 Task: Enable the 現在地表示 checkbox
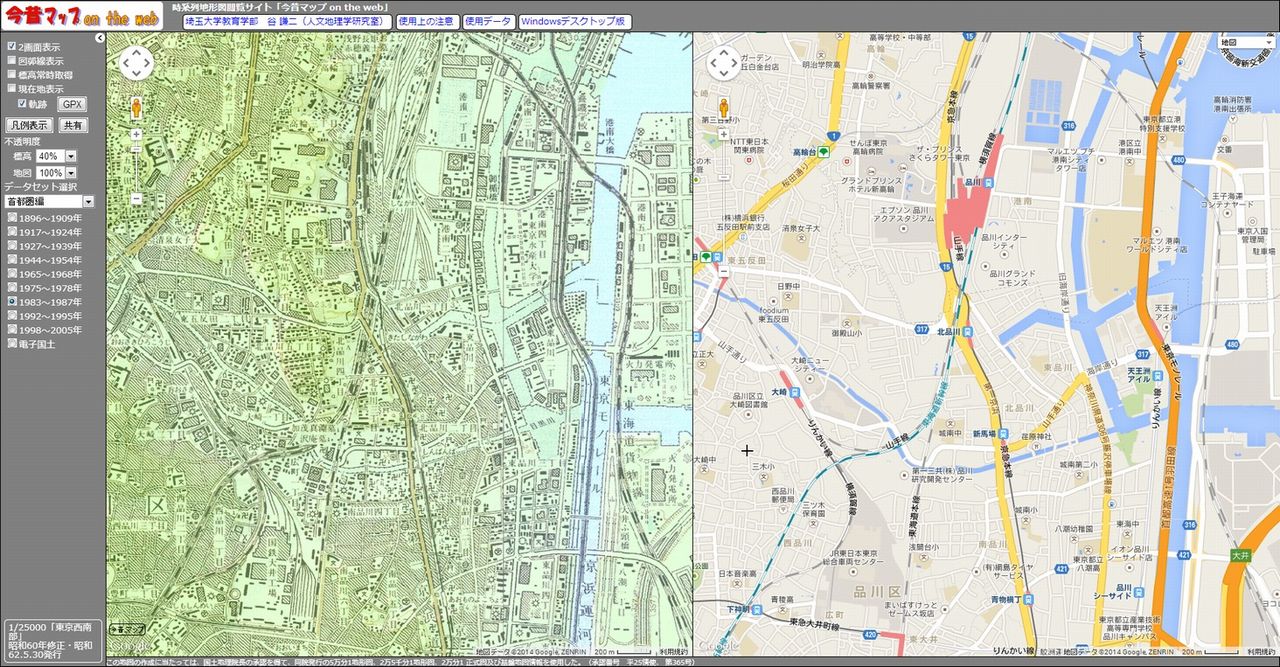(11, 88)
